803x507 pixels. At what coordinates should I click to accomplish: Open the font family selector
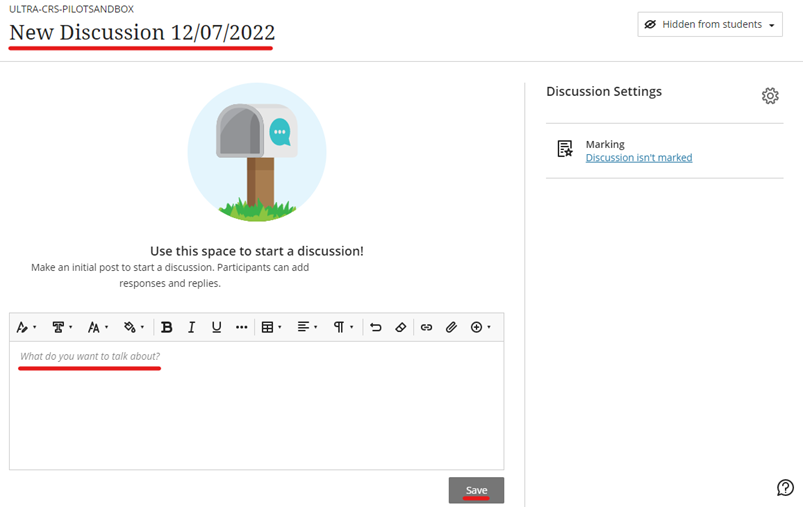click(x=58, y=327)
